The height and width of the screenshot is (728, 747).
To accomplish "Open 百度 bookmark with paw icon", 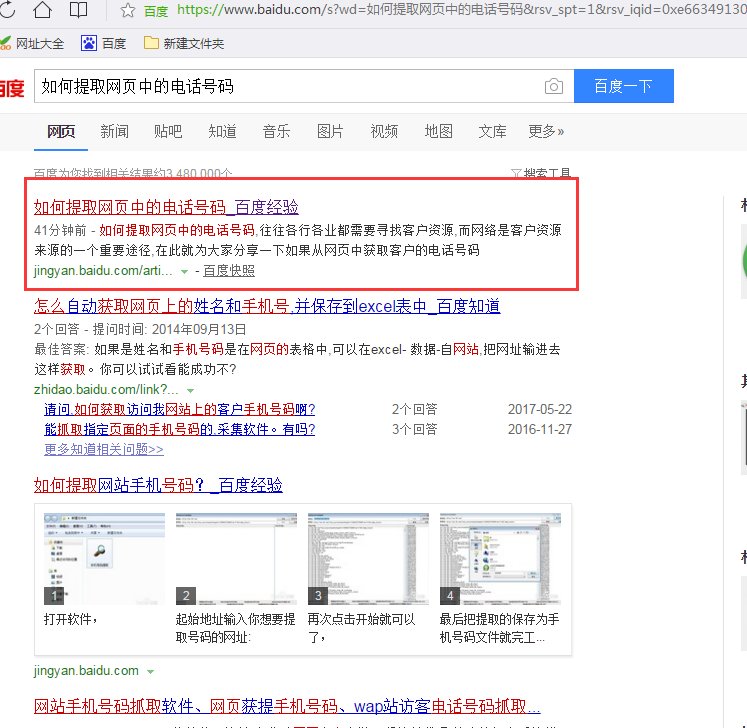I will pyautogui.click(x=104, y=44).
